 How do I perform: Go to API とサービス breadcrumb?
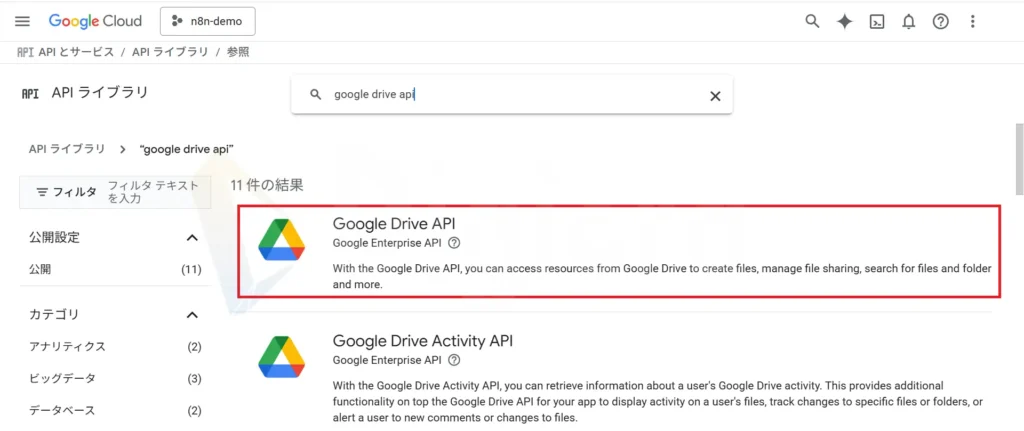(x=76, y=52)
